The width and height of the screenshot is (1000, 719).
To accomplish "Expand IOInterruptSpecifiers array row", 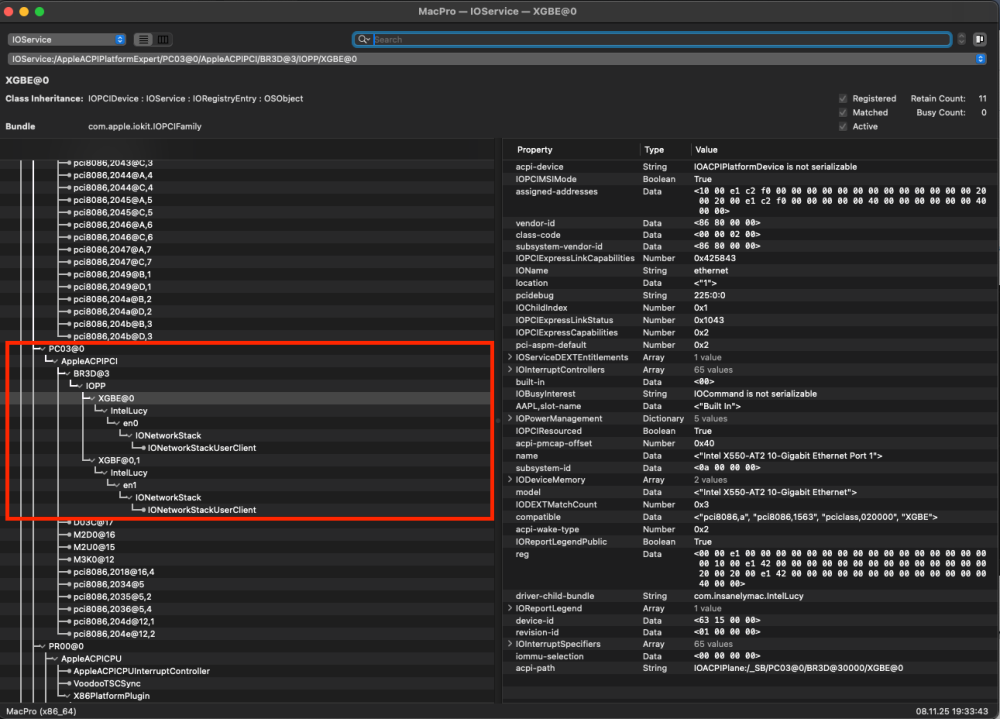I will (x=510, y=644).
